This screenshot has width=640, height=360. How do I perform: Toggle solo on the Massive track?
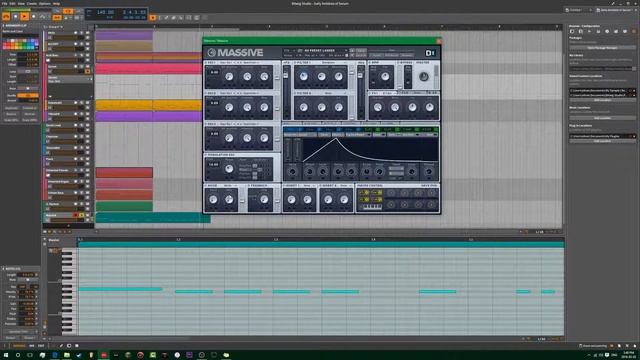click(81, 215)
